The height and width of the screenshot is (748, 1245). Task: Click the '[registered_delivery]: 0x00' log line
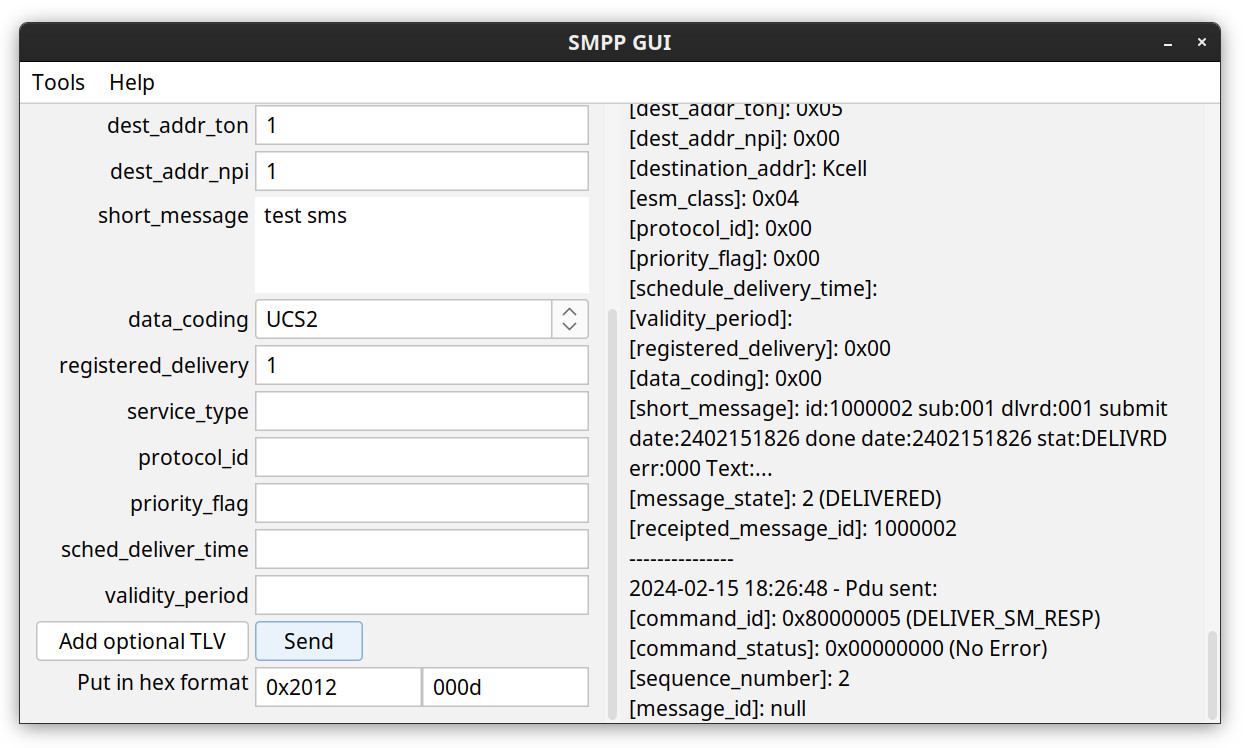[x=760, y=348]
